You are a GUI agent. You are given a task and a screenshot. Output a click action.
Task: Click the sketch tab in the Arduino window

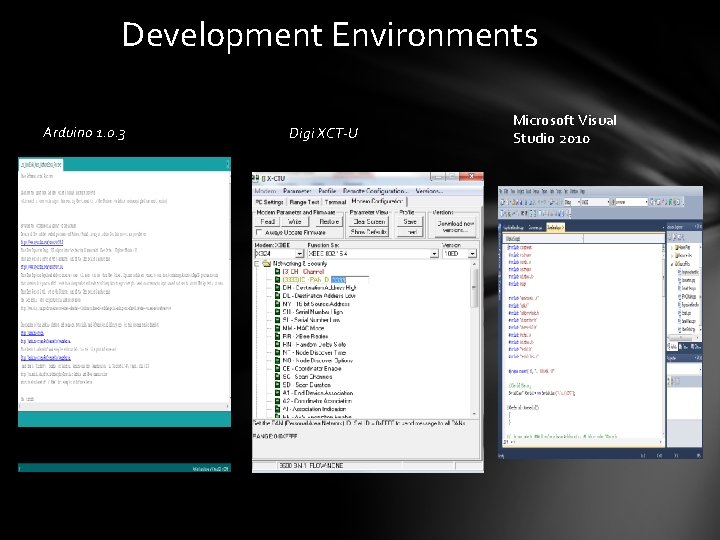tap(40, 164)
